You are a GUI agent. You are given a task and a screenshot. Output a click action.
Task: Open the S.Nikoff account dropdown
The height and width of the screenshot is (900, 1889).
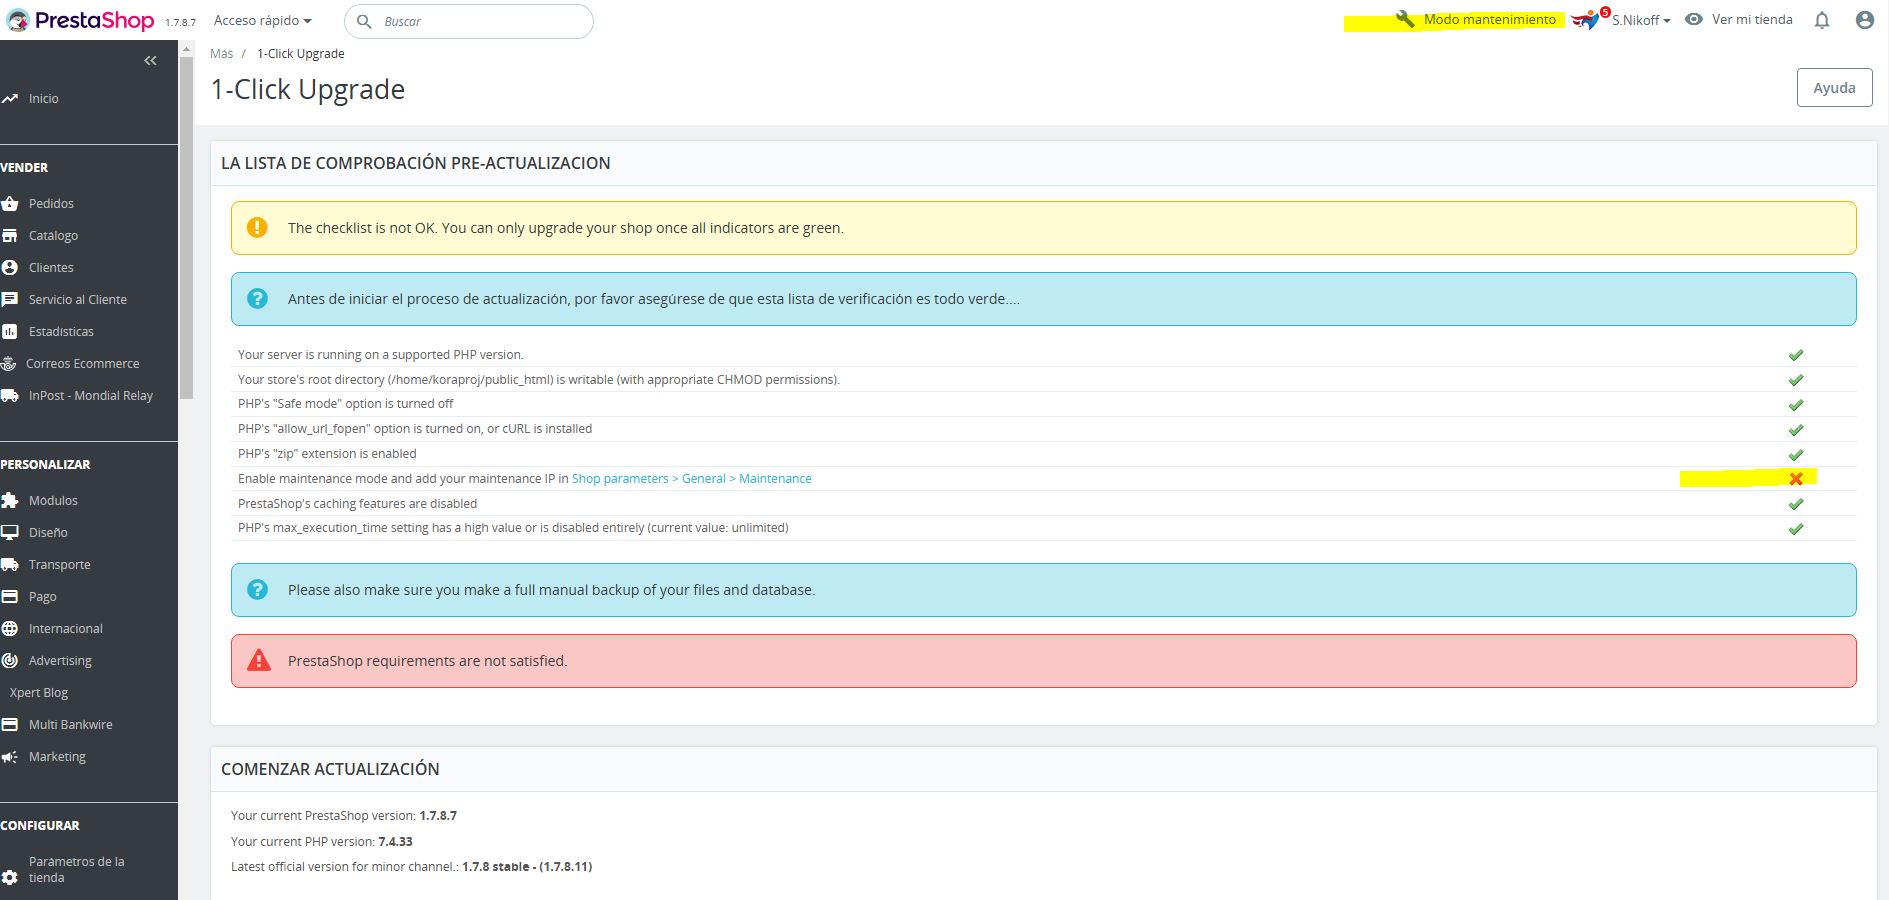click(x=1641, y=20)
